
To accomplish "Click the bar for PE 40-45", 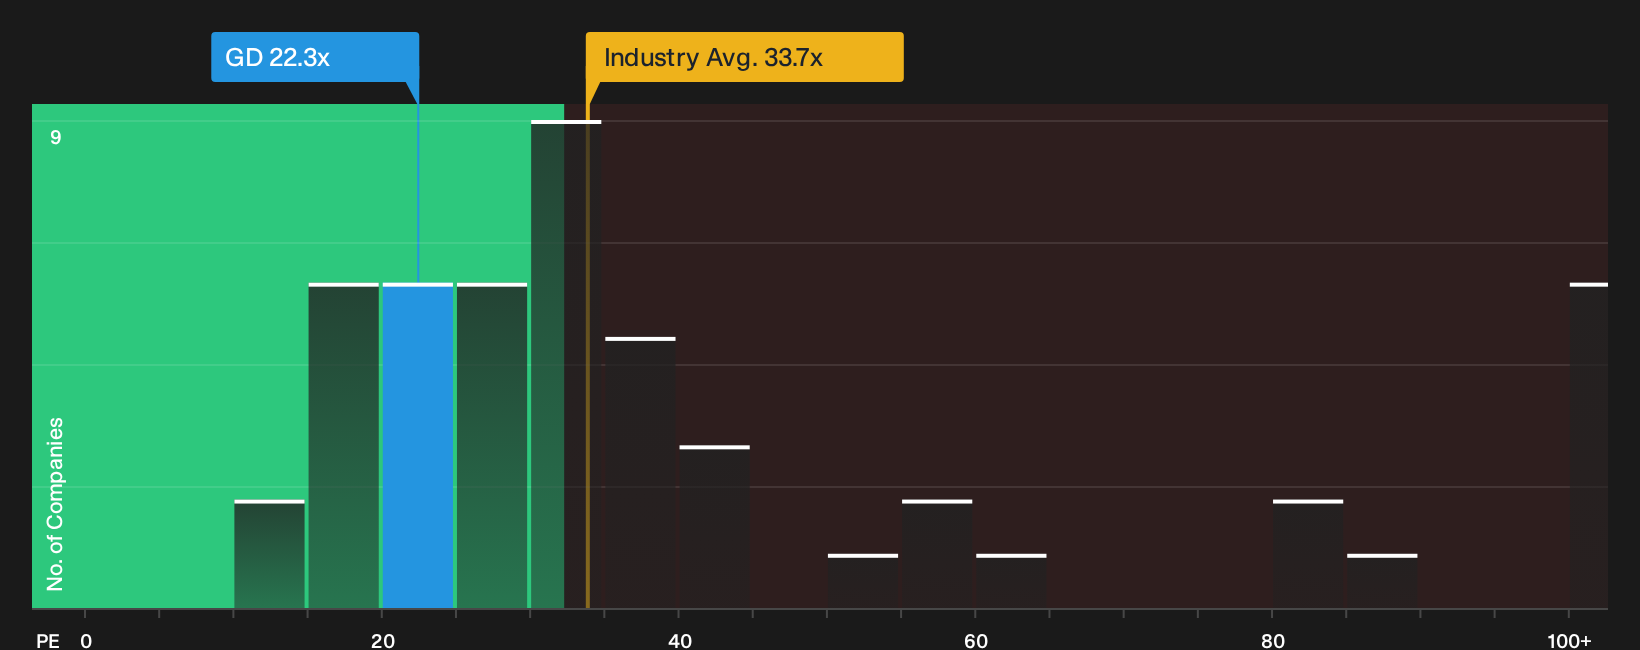I will pyautogui.click(x=715, y=527).
